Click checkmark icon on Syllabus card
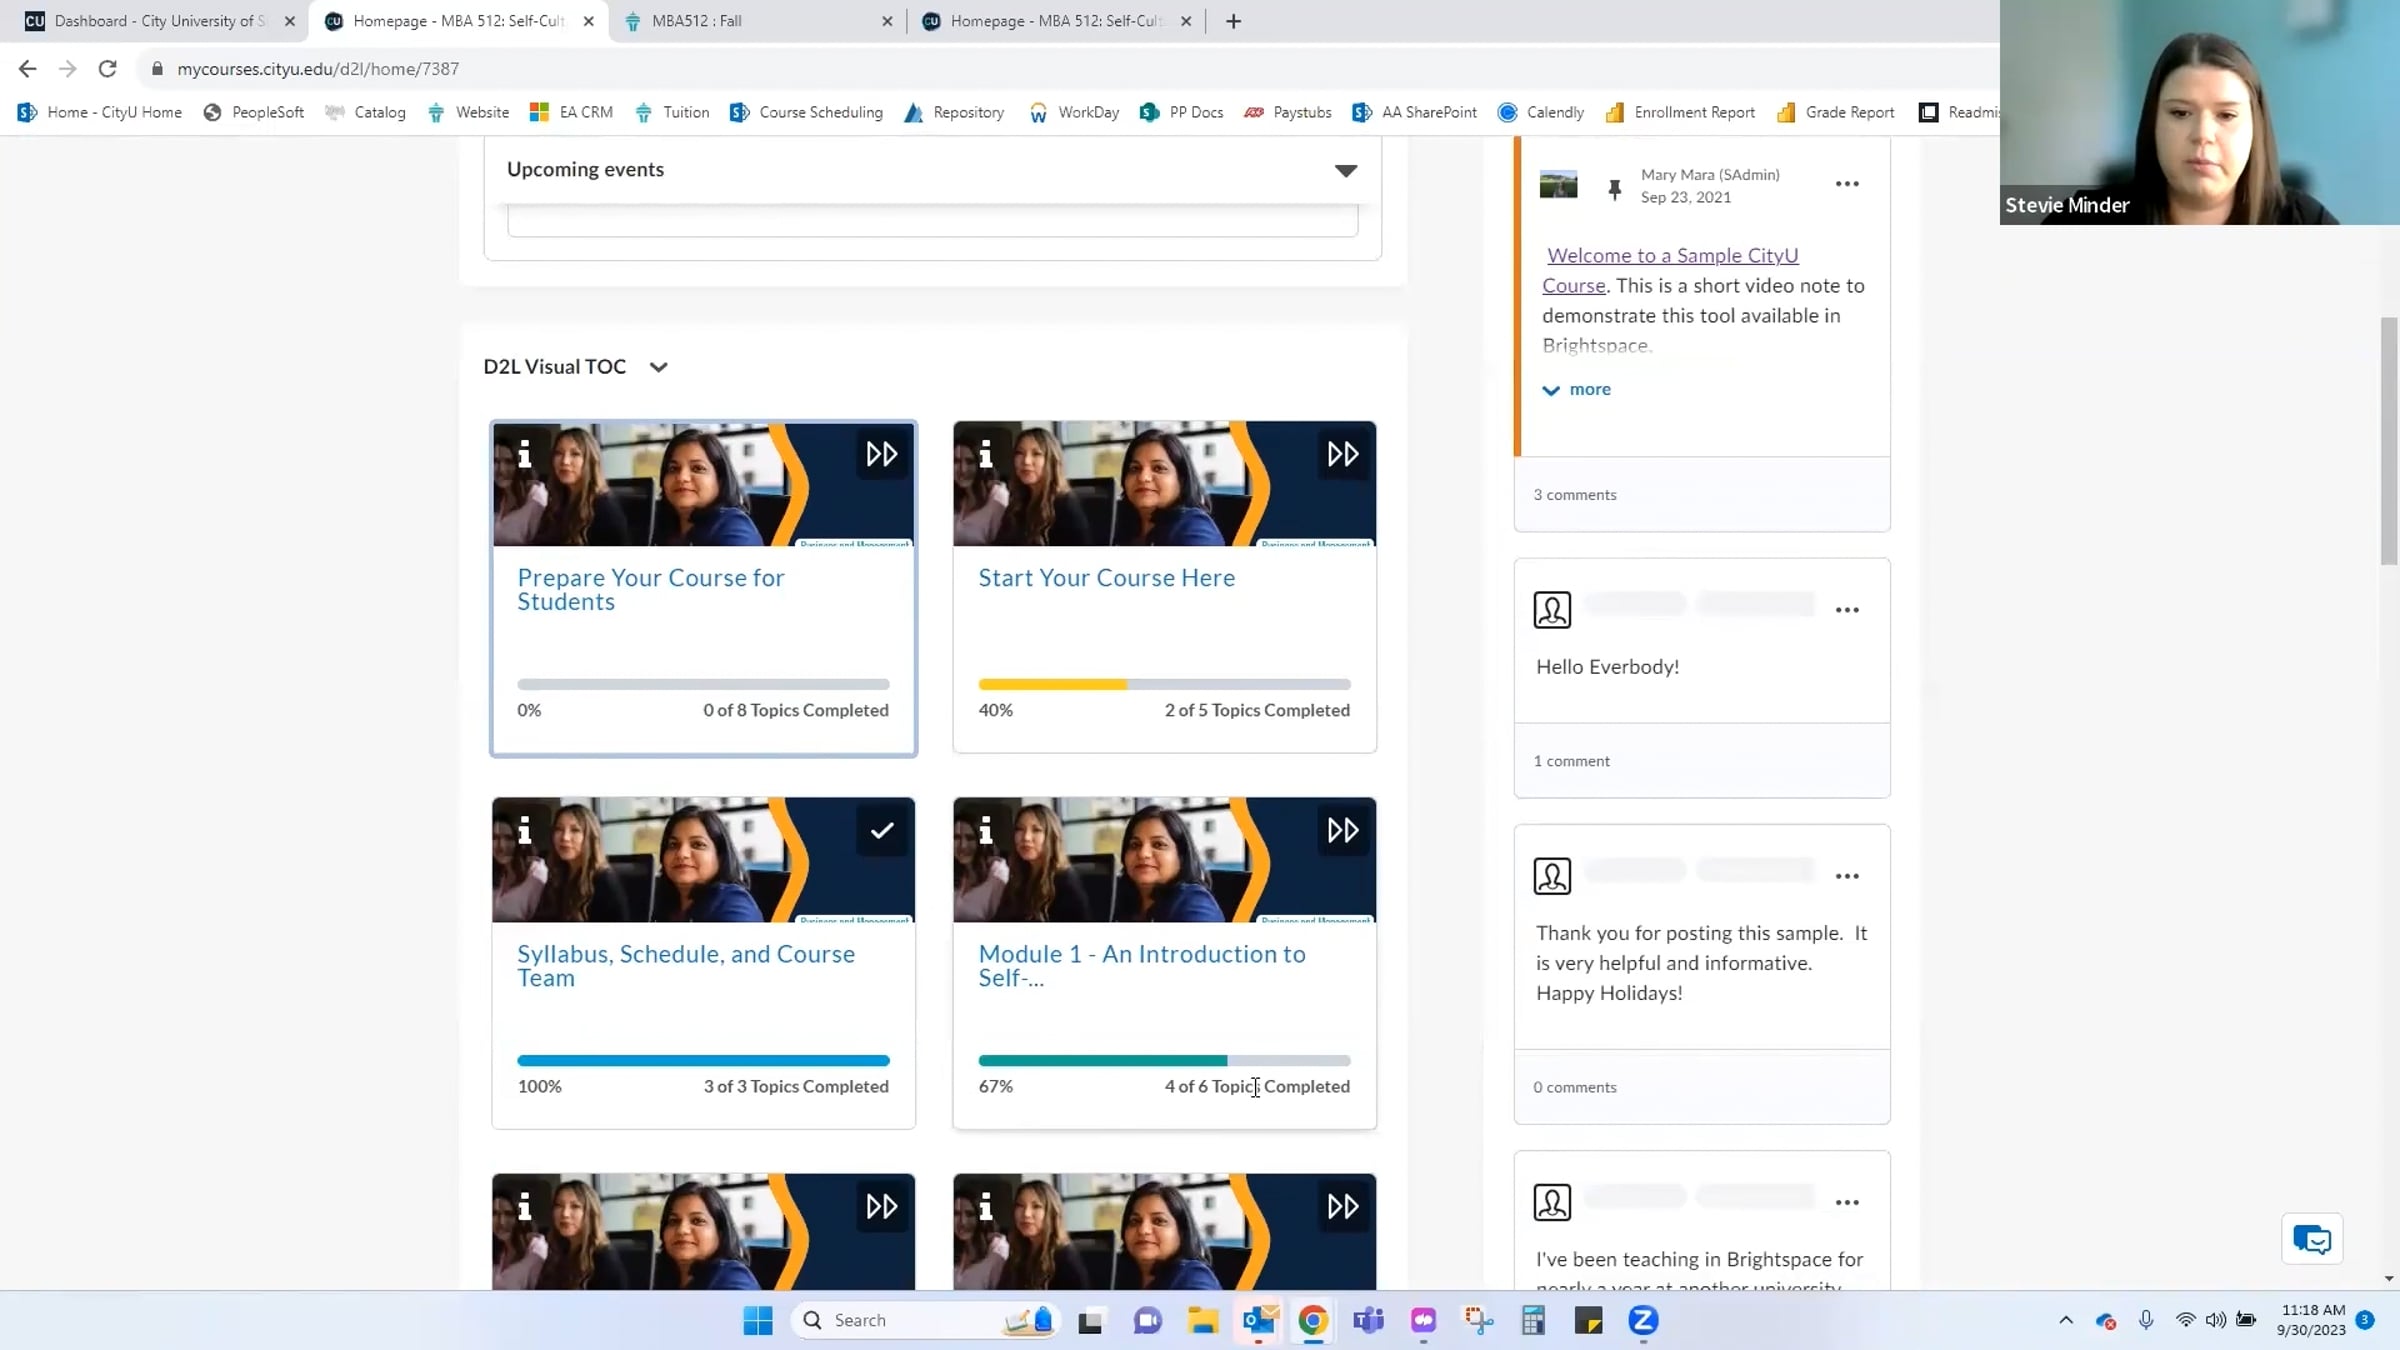This screenshot has width=2400, height=1350. pyautogui.click(x=881, y=831)
